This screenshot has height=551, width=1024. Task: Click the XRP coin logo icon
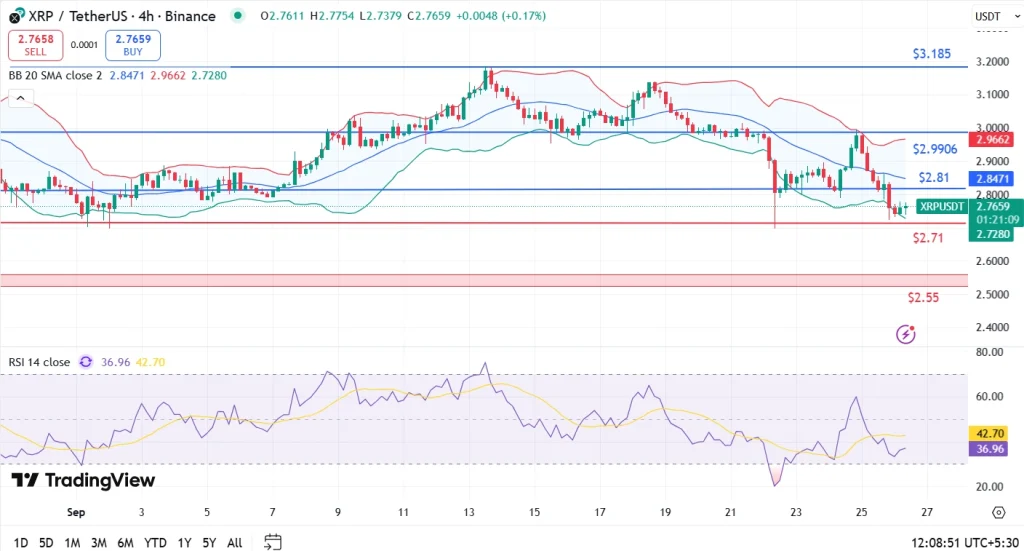click(16, 17)
